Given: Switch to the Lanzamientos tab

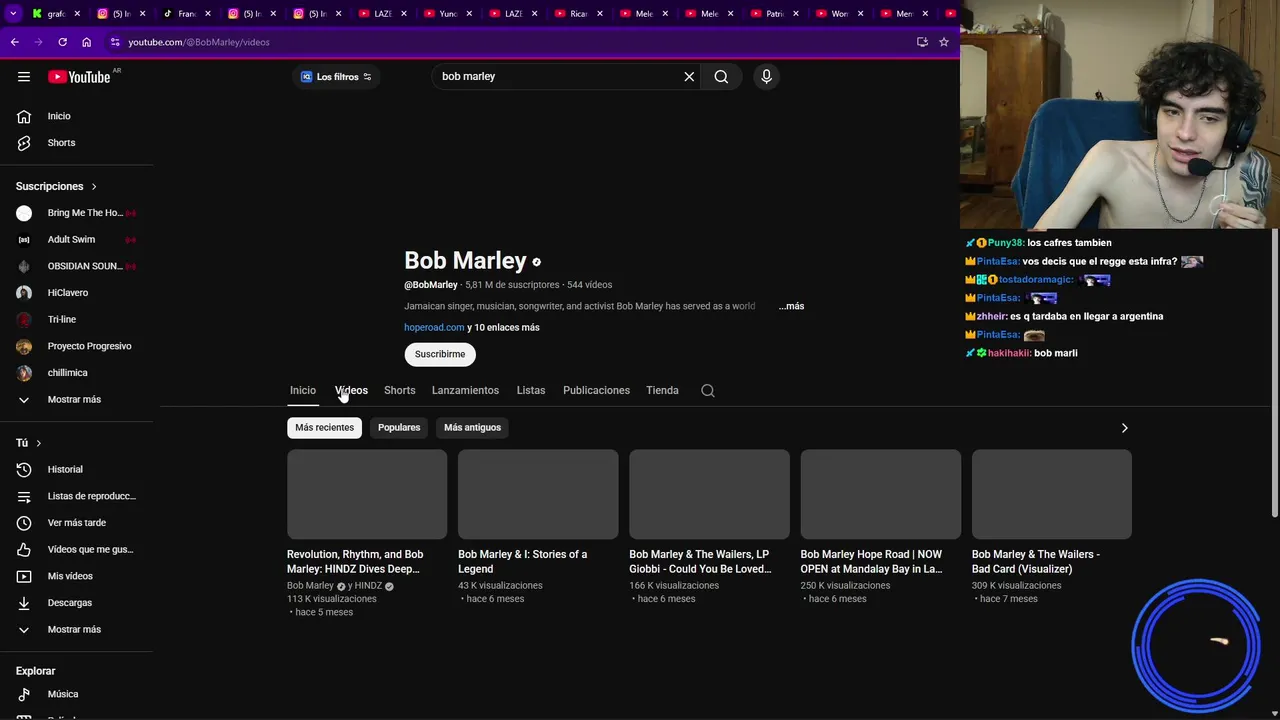Looking at the screenshot, I should tap(465, 391).
